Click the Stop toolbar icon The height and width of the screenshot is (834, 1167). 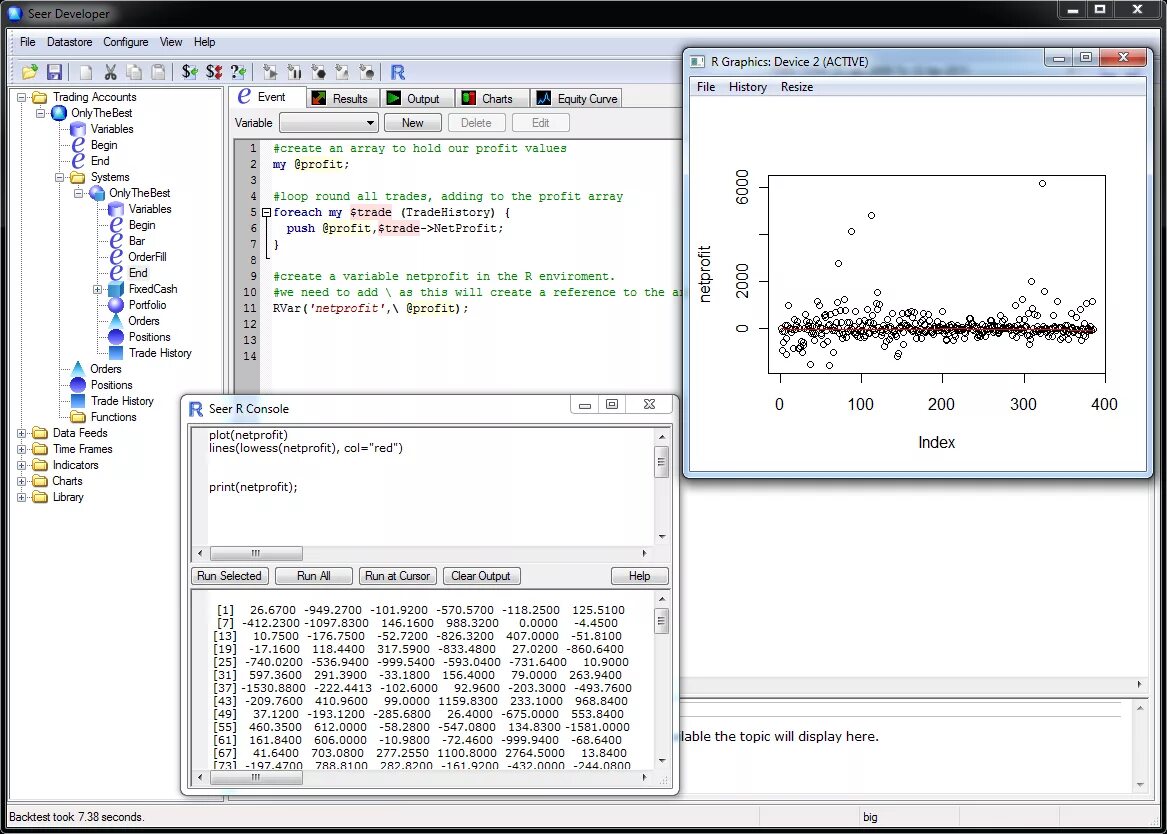click(319, 71)
